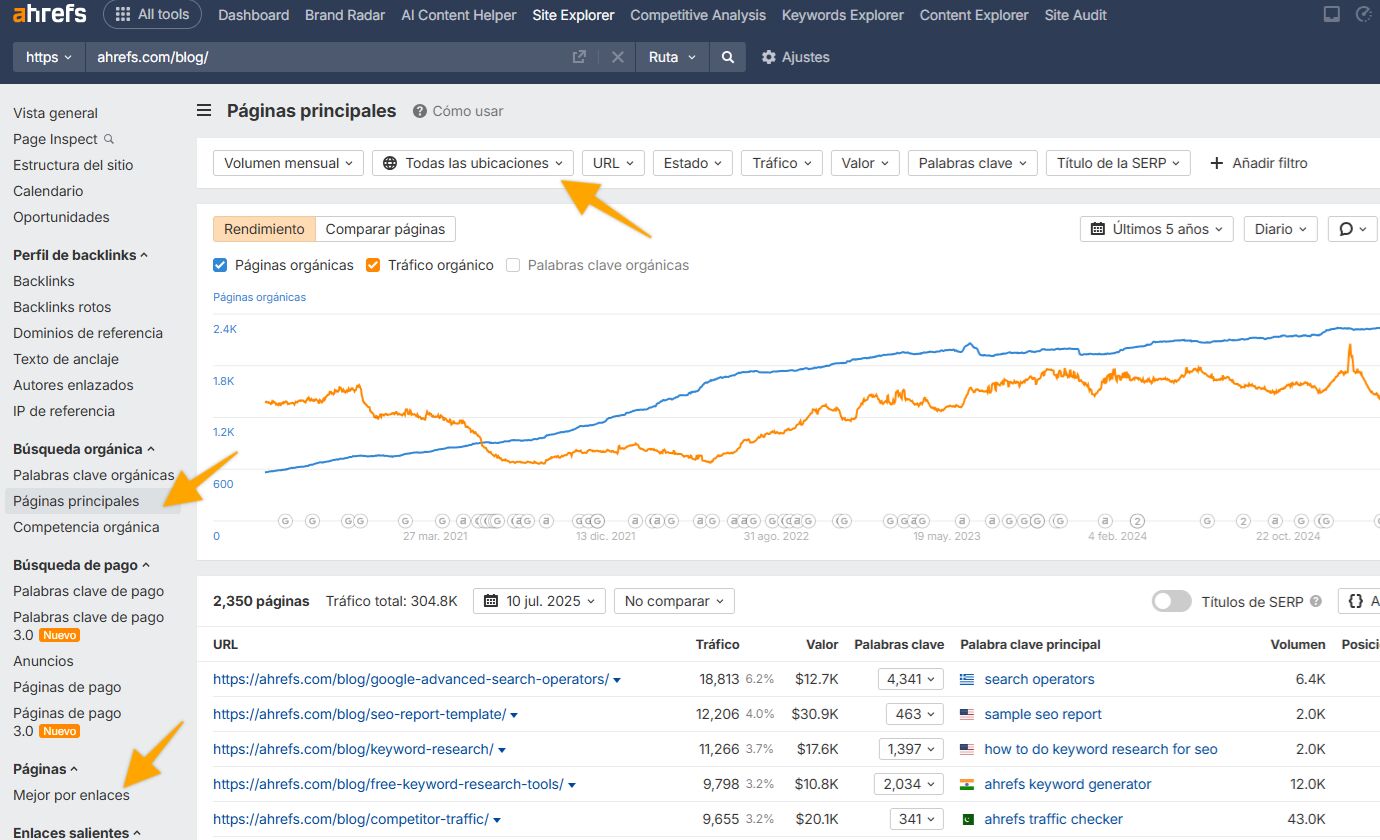Open the Cómo usar help icon
The width and height of the screenshot is (1380, 840).
tap(420, 111)
